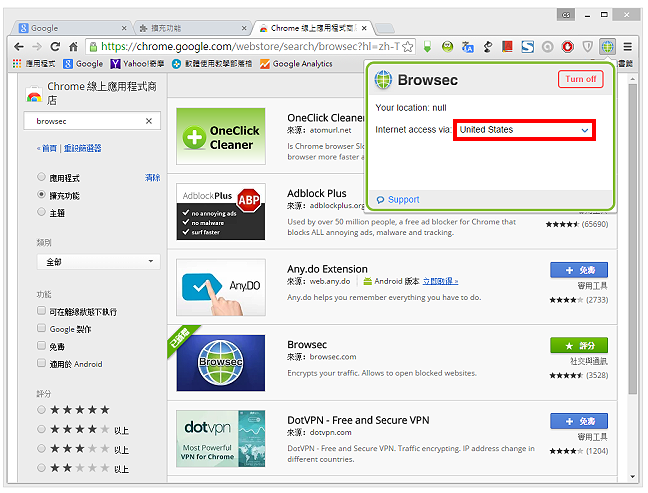This screenshot has width=648, height=493.
Task: Open the United States access country dropdown
Action: coord(524,130)
